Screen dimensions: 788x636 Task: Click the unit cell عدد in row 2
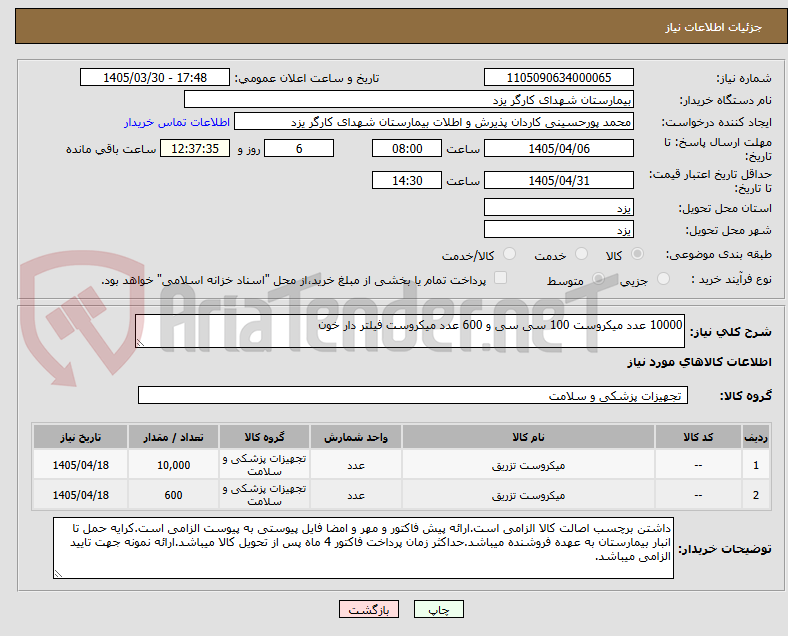[x=356, y=495]
